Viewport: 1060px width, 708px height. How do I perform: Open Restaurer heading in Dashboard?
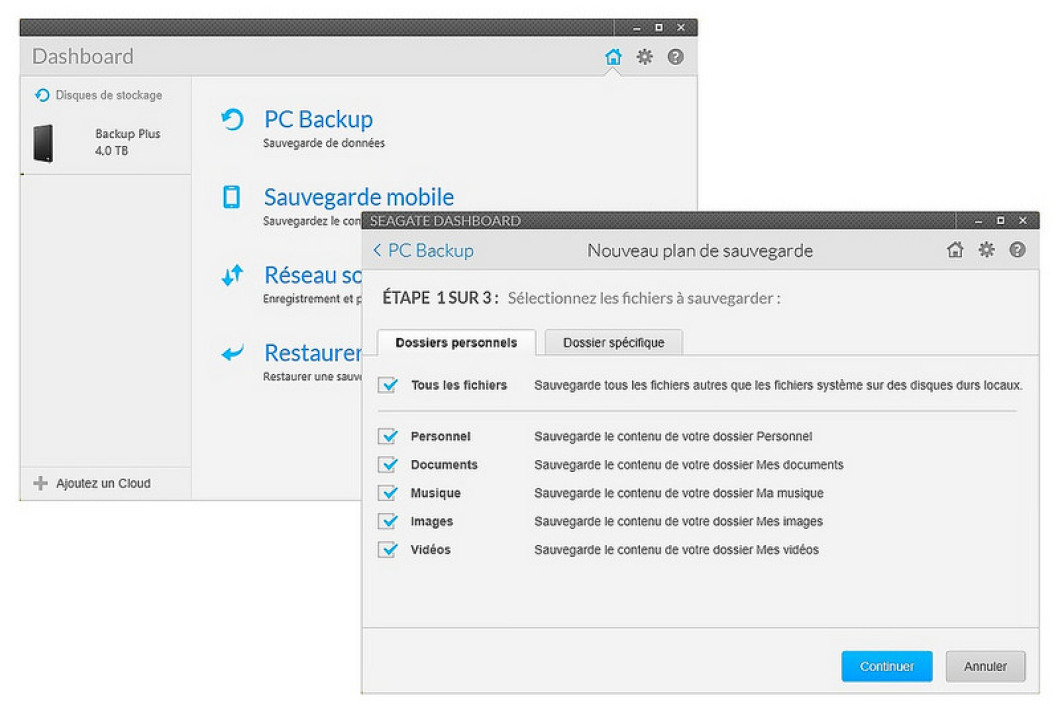coord(313,353)
